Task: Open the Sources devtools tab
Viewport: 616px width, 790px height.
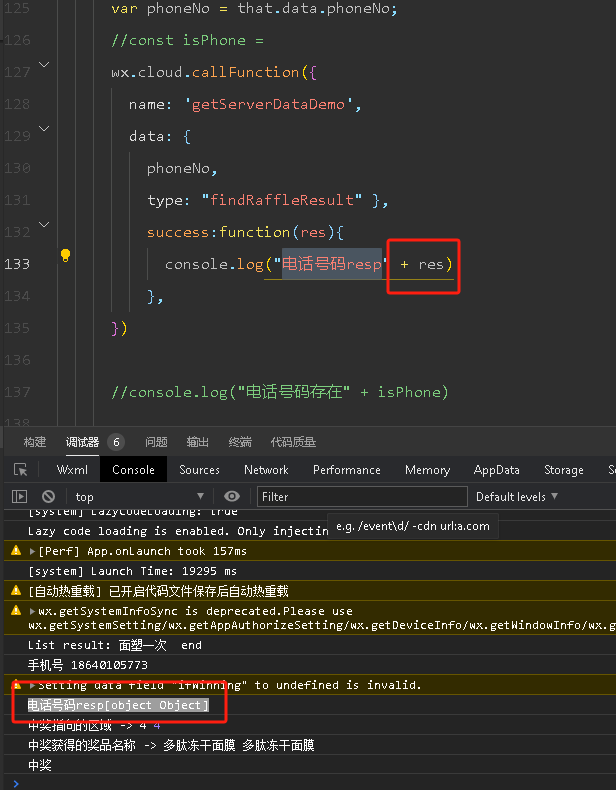Action: (x=199, y=470)
